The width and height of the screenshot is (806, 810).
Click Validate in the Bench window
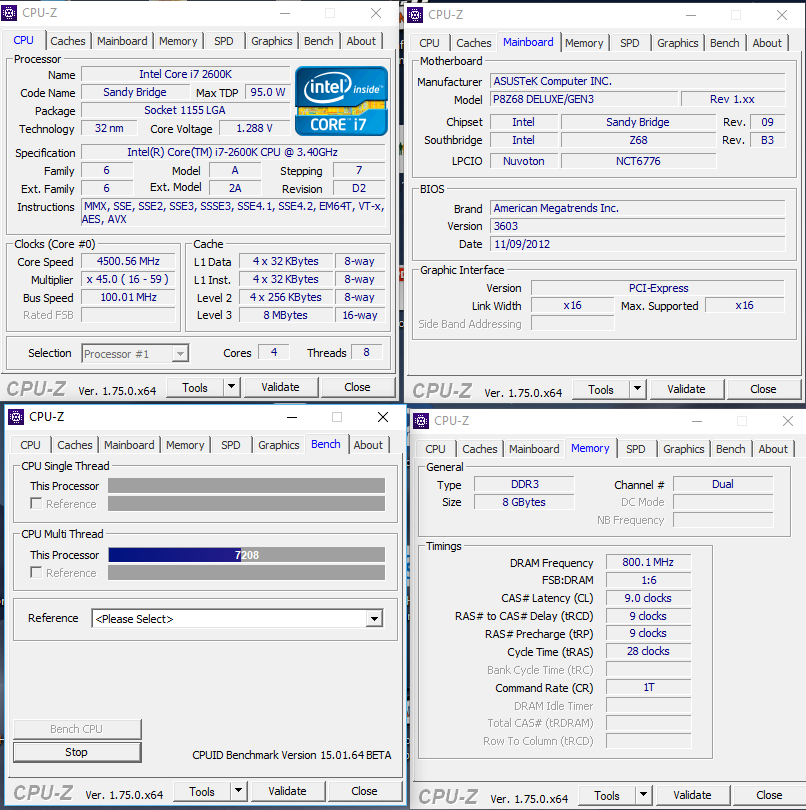click(x=287, y=791)
